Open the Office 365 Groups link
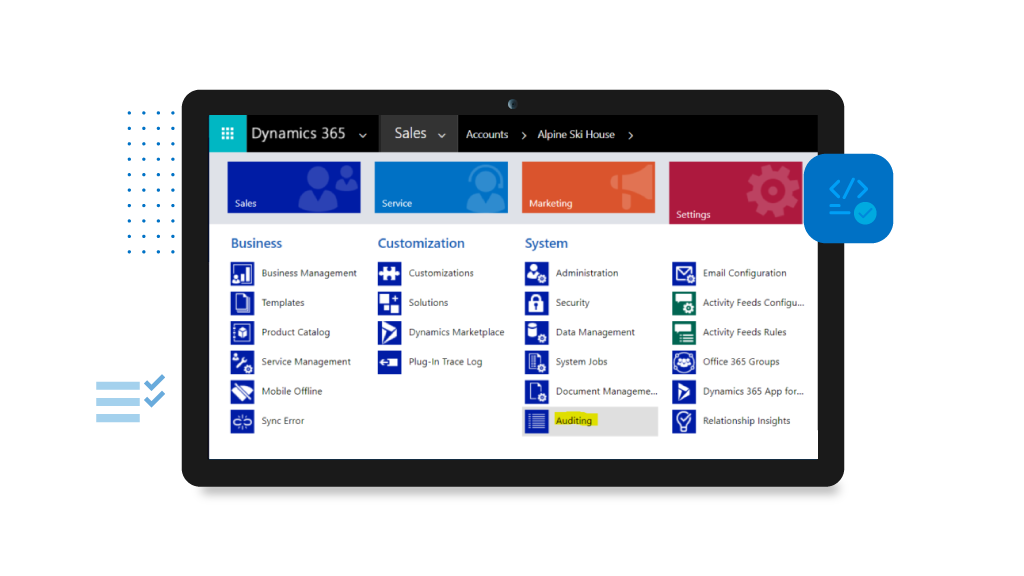 741,361
